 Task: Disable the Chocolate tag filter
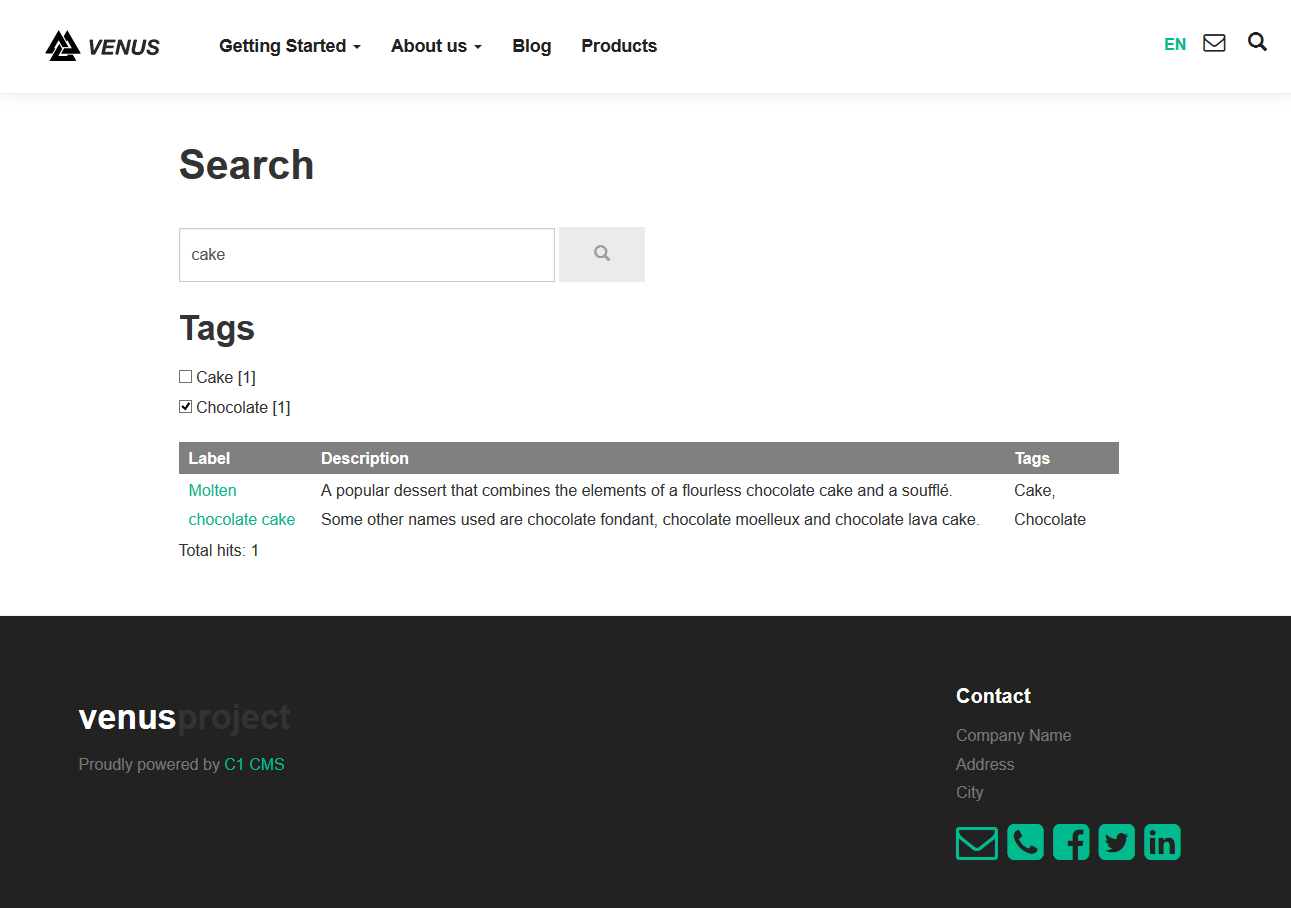pos(185,406)
